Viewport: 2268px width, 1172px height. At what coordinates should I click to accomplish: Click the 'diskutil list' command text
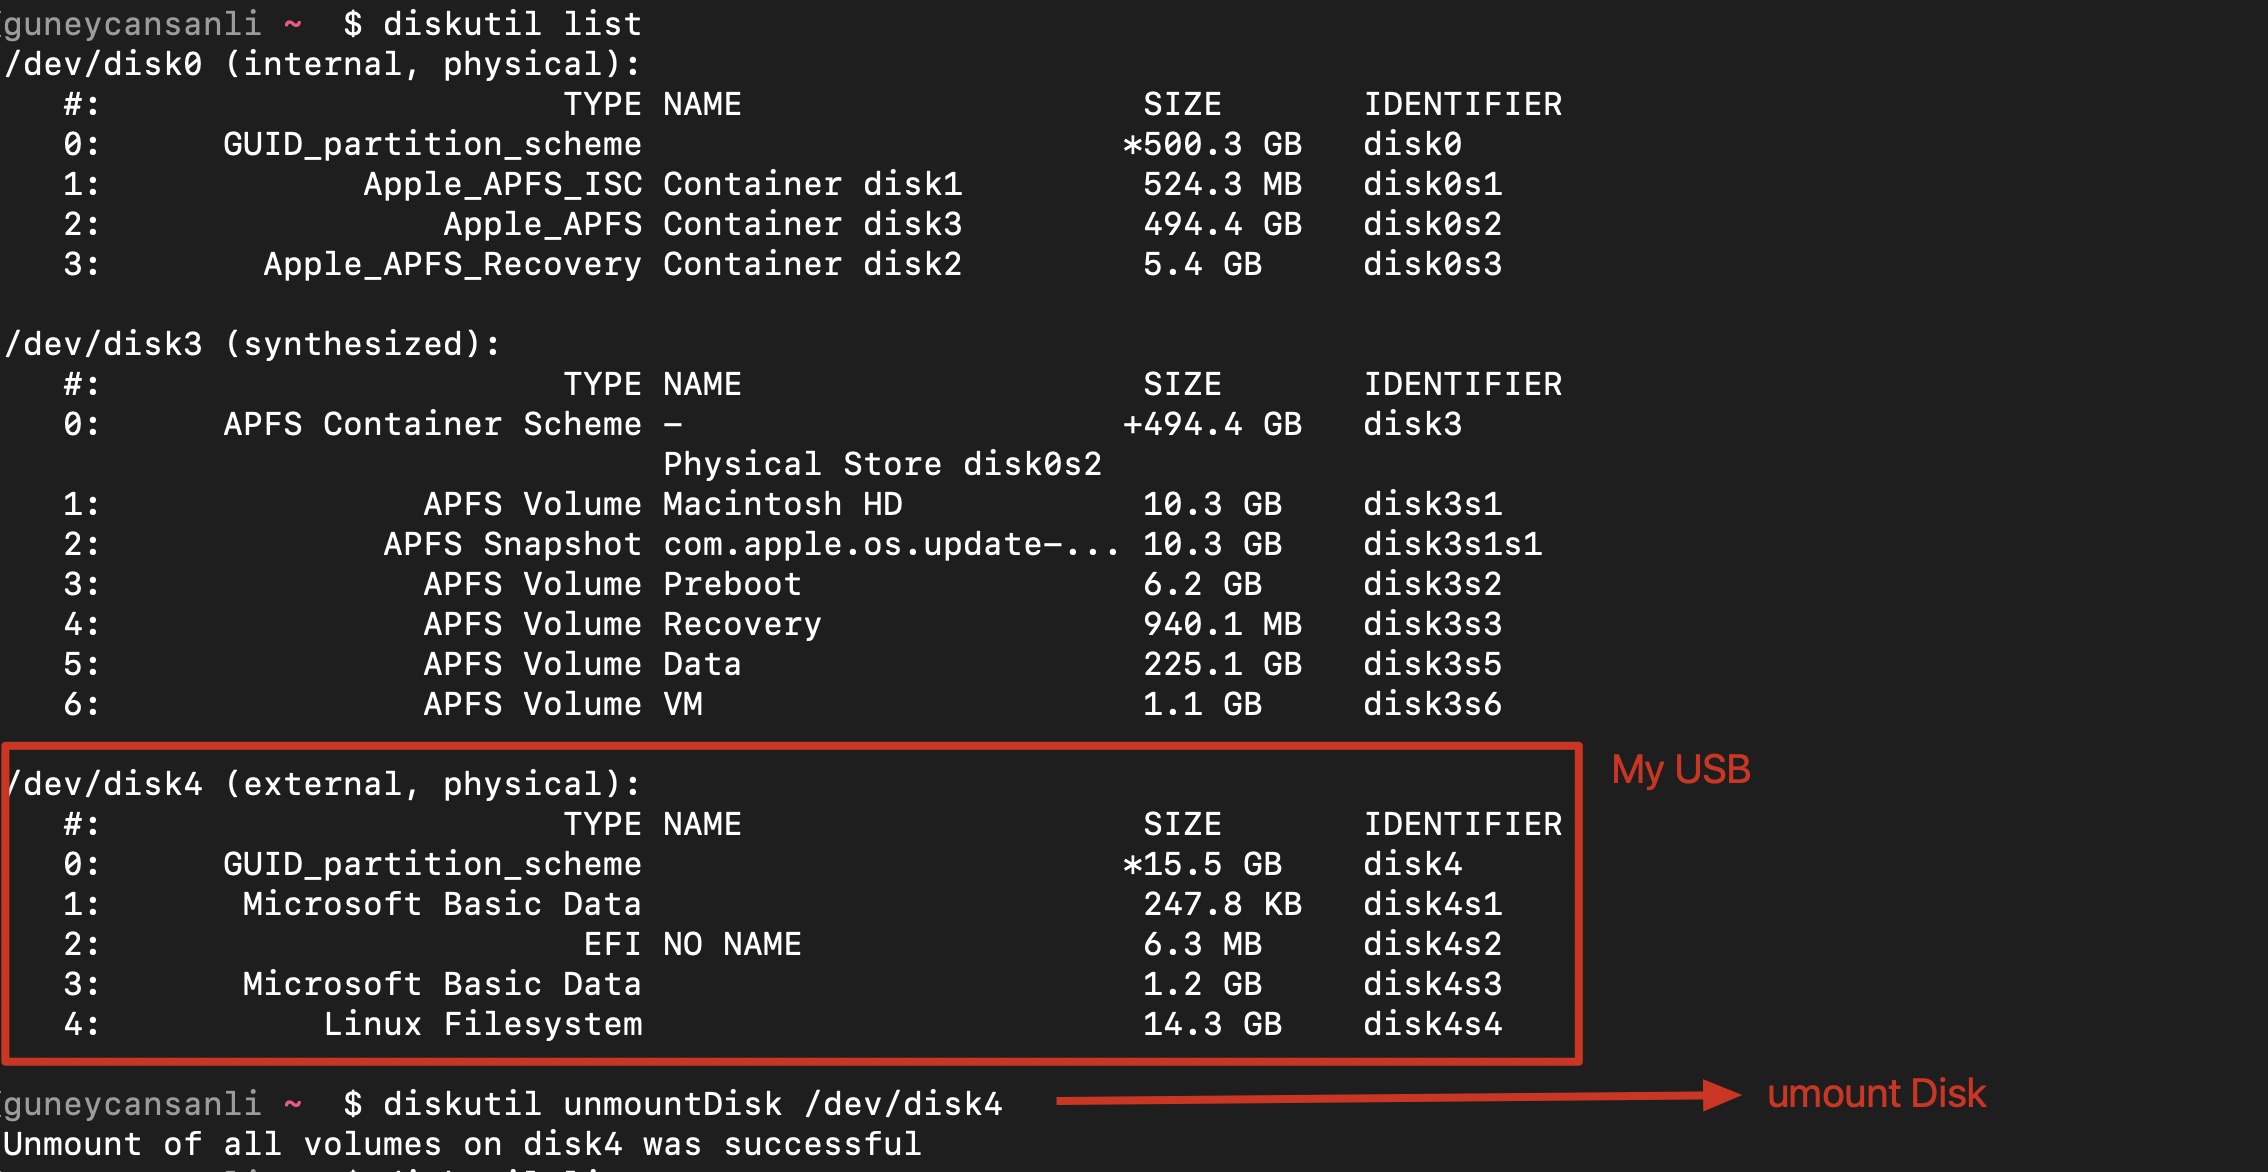pyautogui.click(x=512, y=23)
